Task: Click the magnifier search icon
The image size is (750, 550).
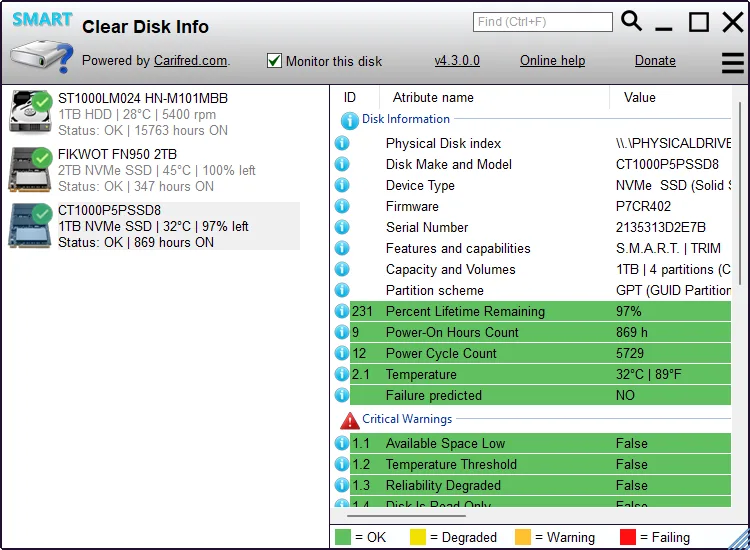Action: pos(631,22)
